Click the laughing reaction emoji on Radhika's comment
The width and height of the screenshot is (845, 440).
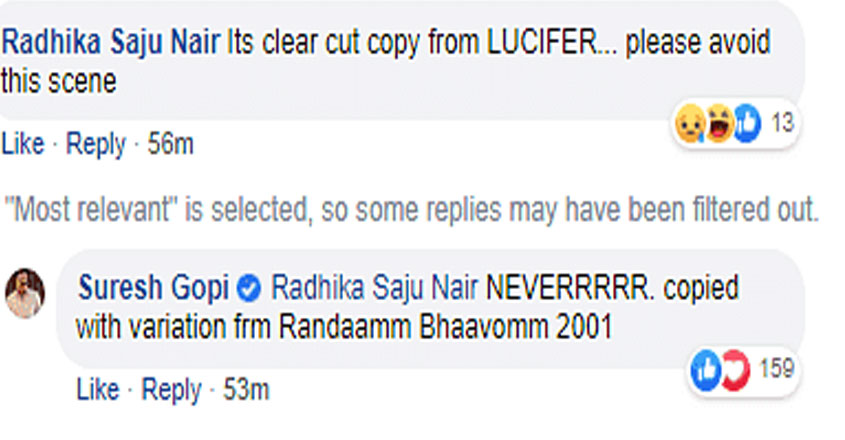click(x=719, y=123)
